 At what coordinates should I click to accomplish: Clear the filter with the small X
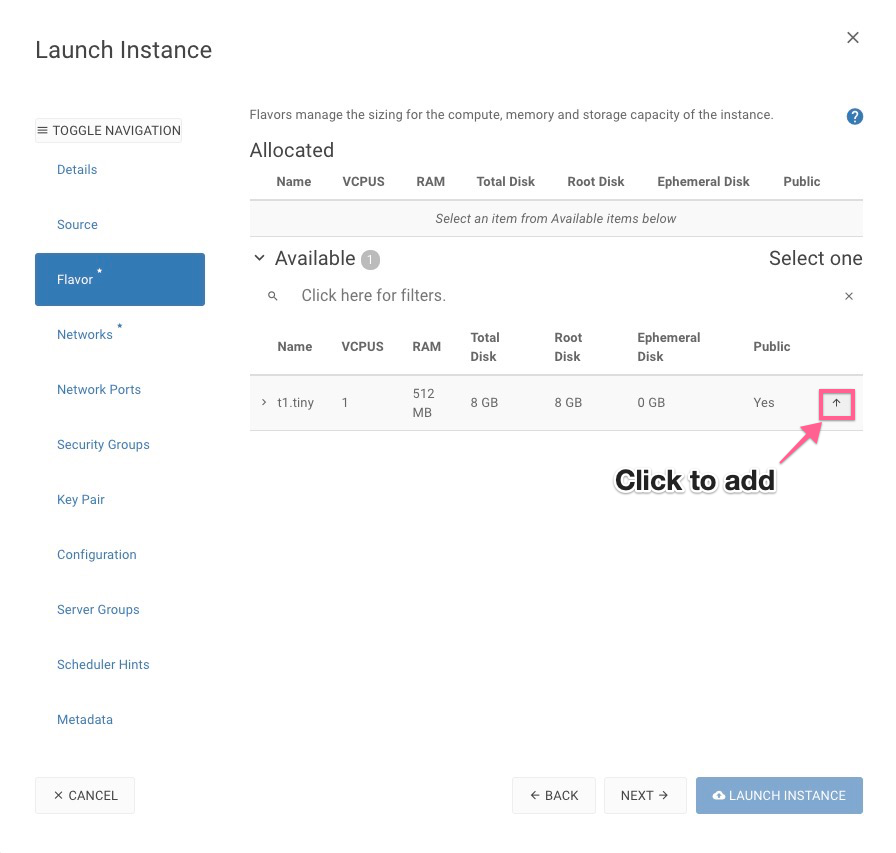849,296
